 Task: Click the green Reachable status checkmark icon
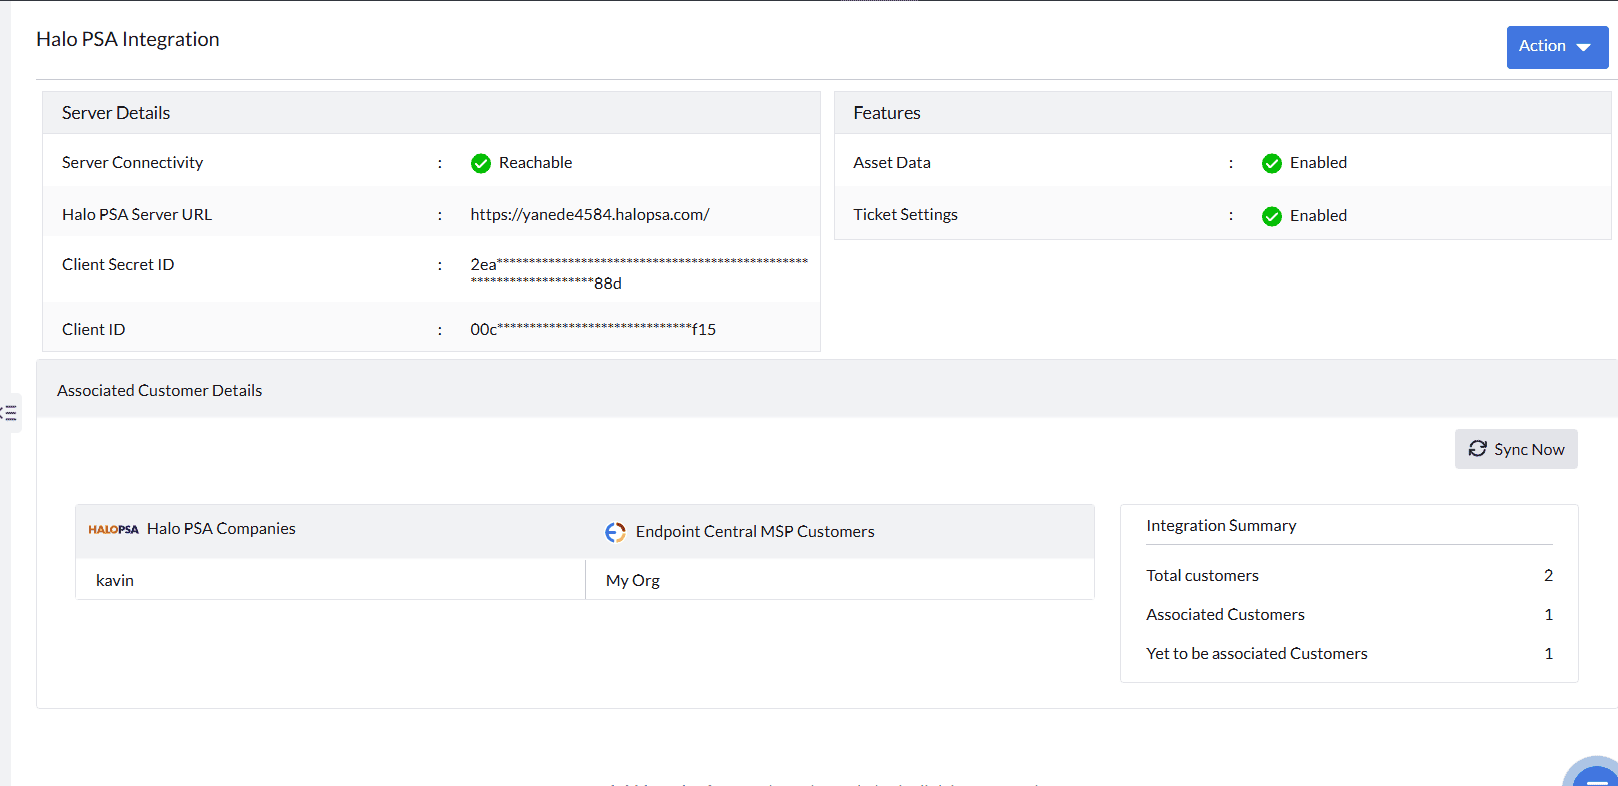[481, 163]
